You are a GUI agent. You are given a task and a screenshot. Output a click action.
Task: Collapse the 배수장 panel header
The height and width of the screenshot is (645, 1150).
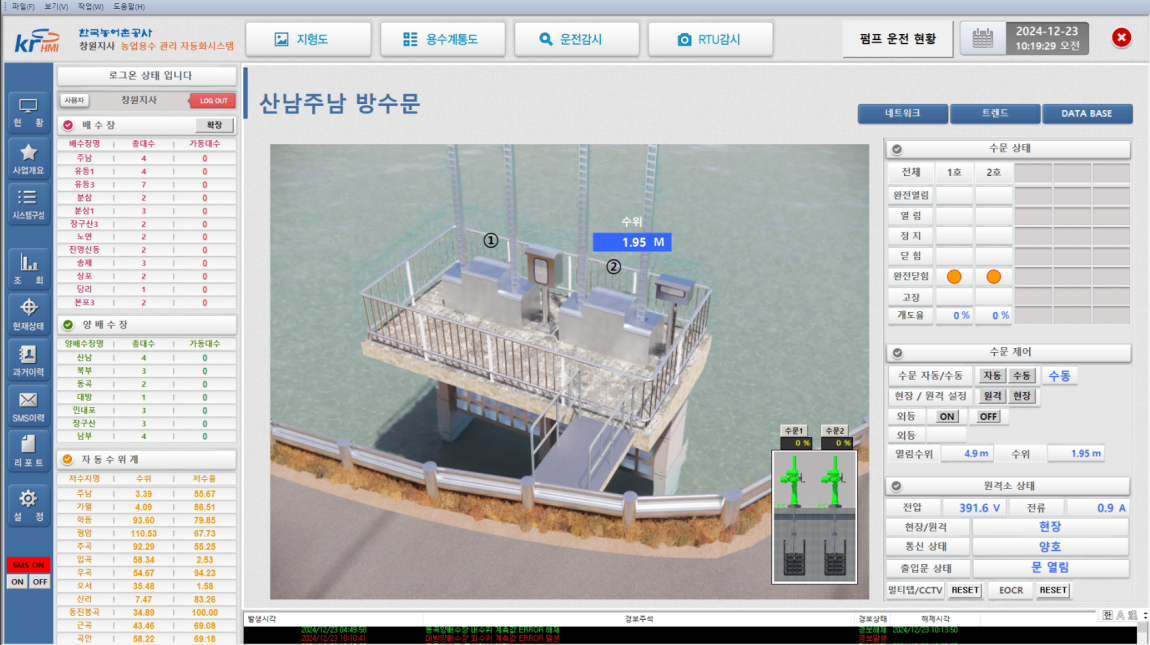[68, 125]
